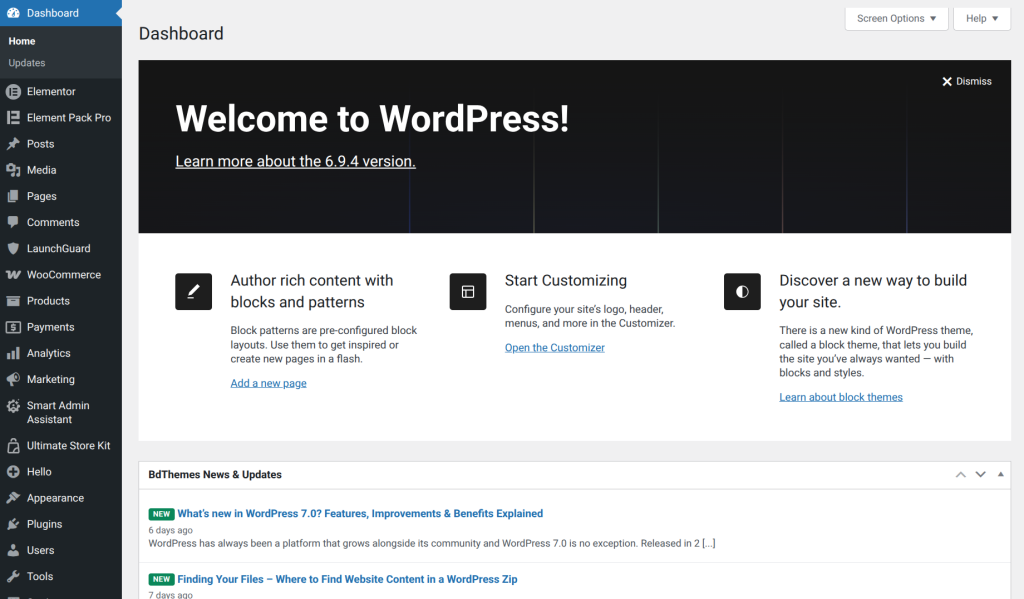1024x599 pixels.
Task: Click the Payments dollar icon
Action: coord(13,327)
